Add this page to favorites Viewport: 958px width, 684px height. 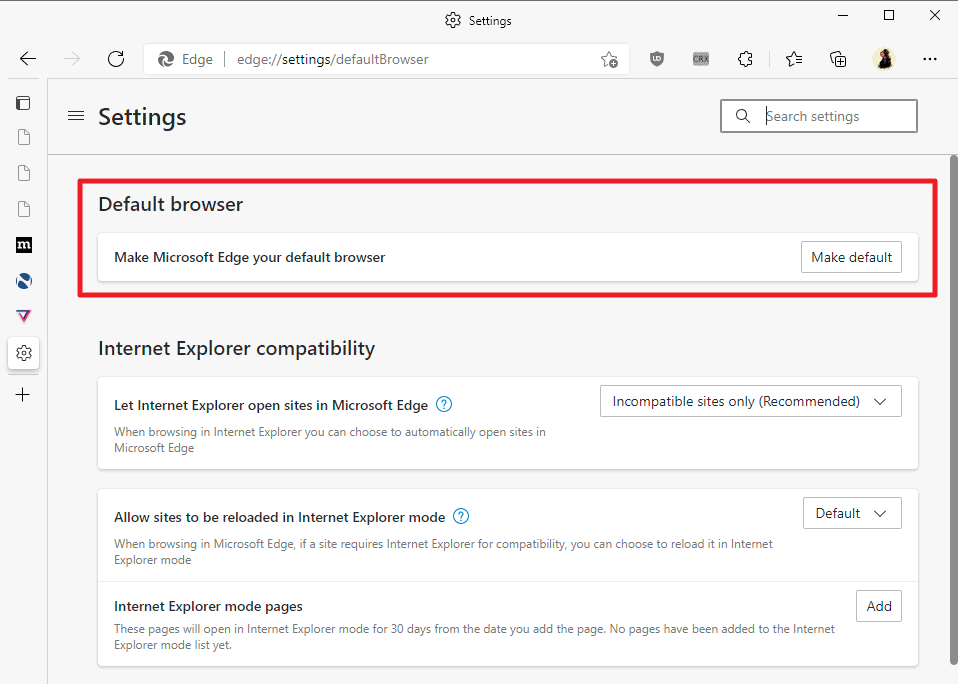pyautogui.click(x=610, y=60)
